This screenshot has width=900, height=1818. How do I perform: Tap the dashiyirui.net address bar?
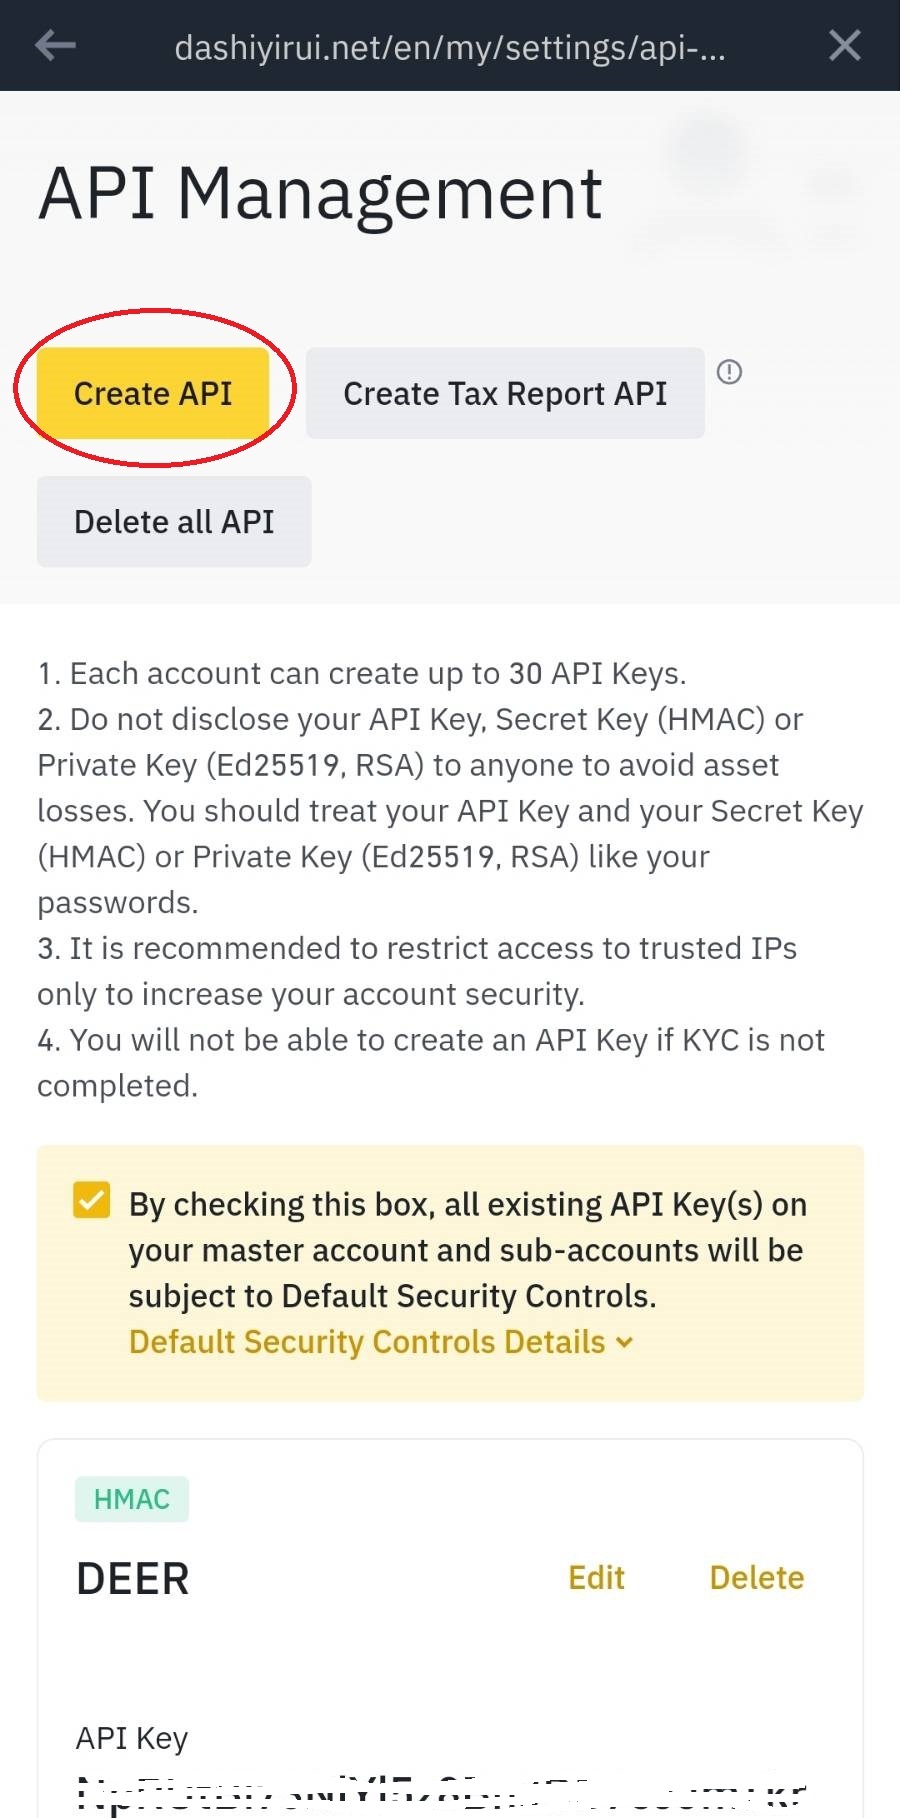tap(450, 47)
